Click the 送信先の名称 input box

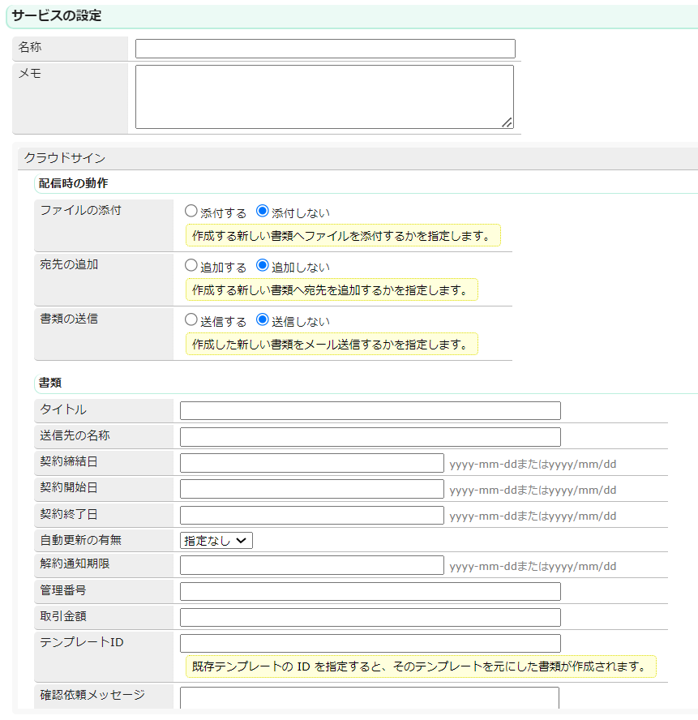coord(370,436)
